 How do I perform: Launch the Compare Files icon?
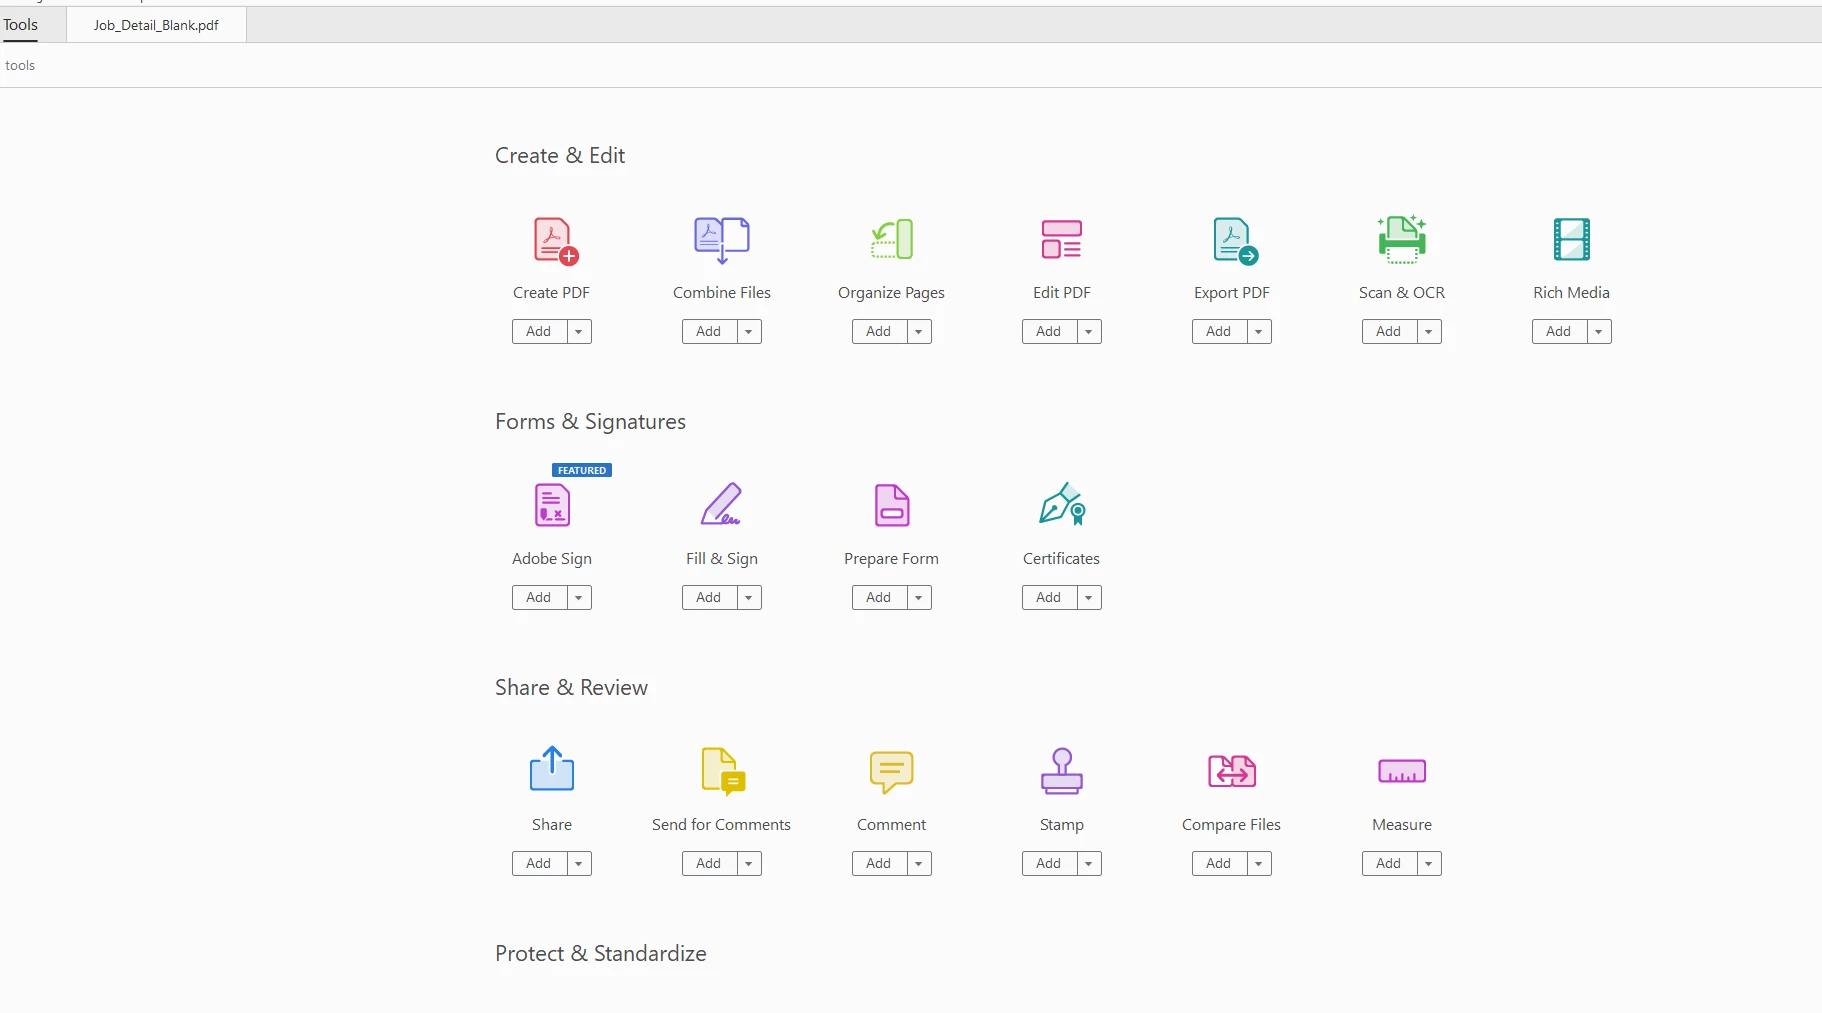(1232, 771)
